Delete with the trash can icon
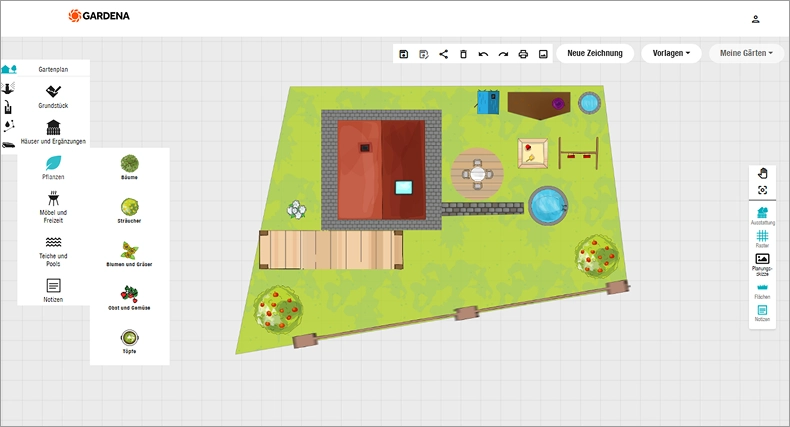 click(x=464, y=54)
